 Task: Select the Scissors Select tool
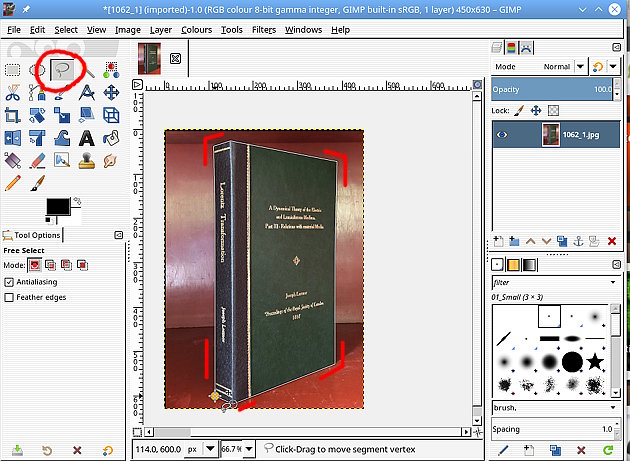12,92
